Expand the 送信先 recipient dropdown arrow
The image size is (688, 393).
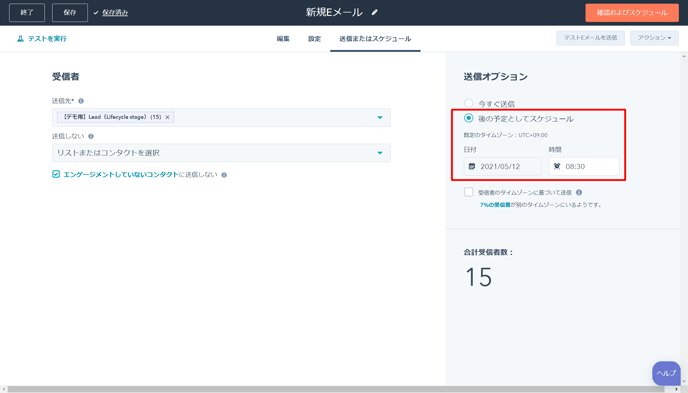coord(380,118)
